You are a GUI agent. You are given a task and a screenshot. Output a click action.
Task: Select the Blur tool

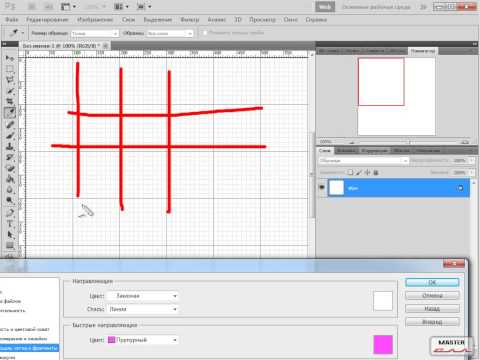pos(10,190)
